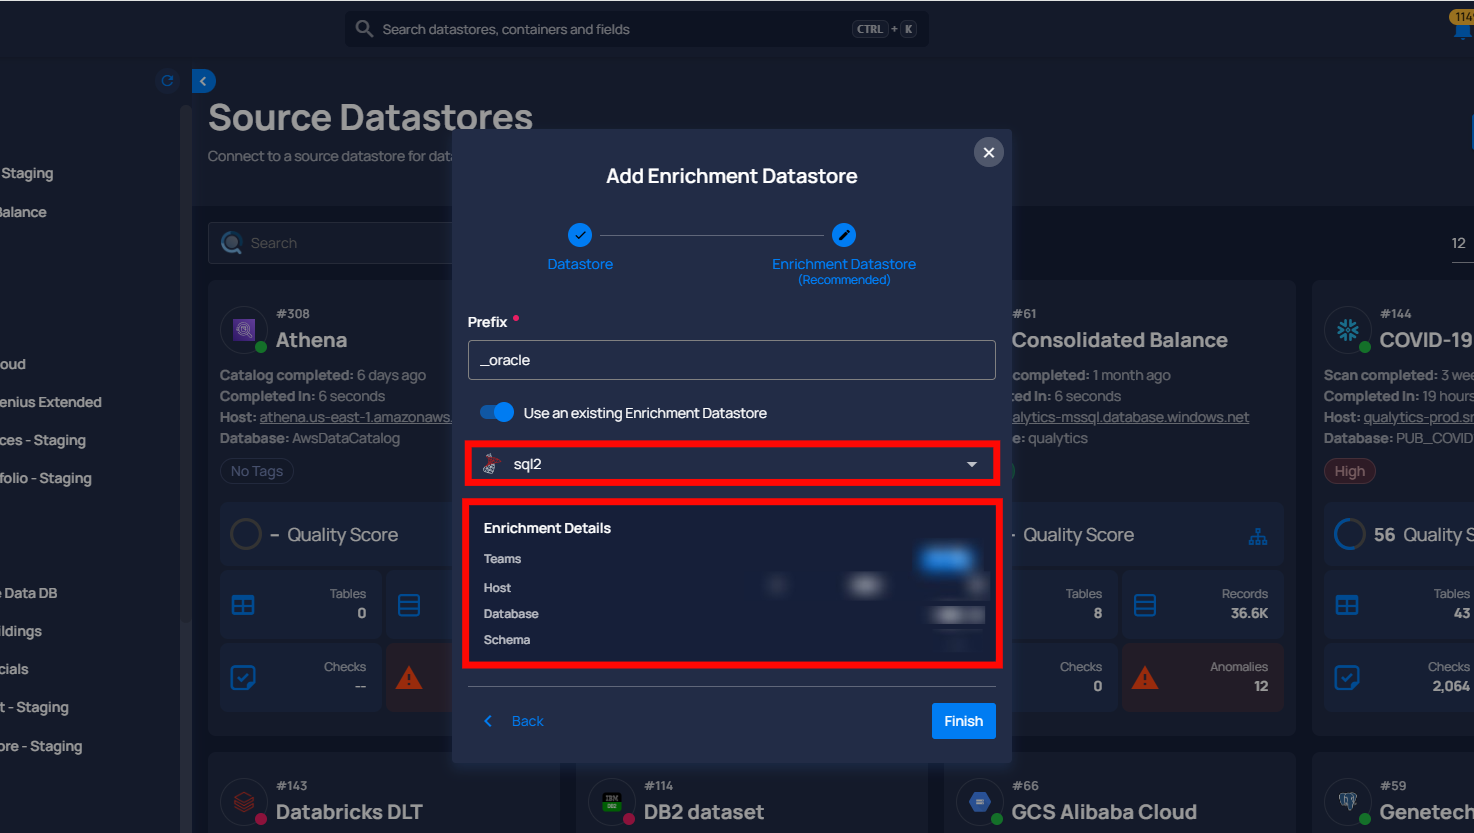1474x833 pixels.
Task: Select 'ore - Staging' sidebar item
Action: tap(41, 746)
